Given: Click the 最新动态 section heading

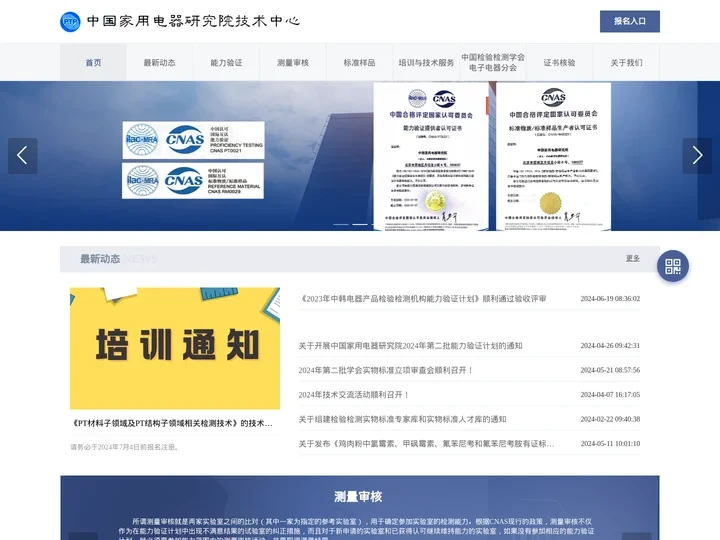Looking at the screenshot, I should 100,259.
